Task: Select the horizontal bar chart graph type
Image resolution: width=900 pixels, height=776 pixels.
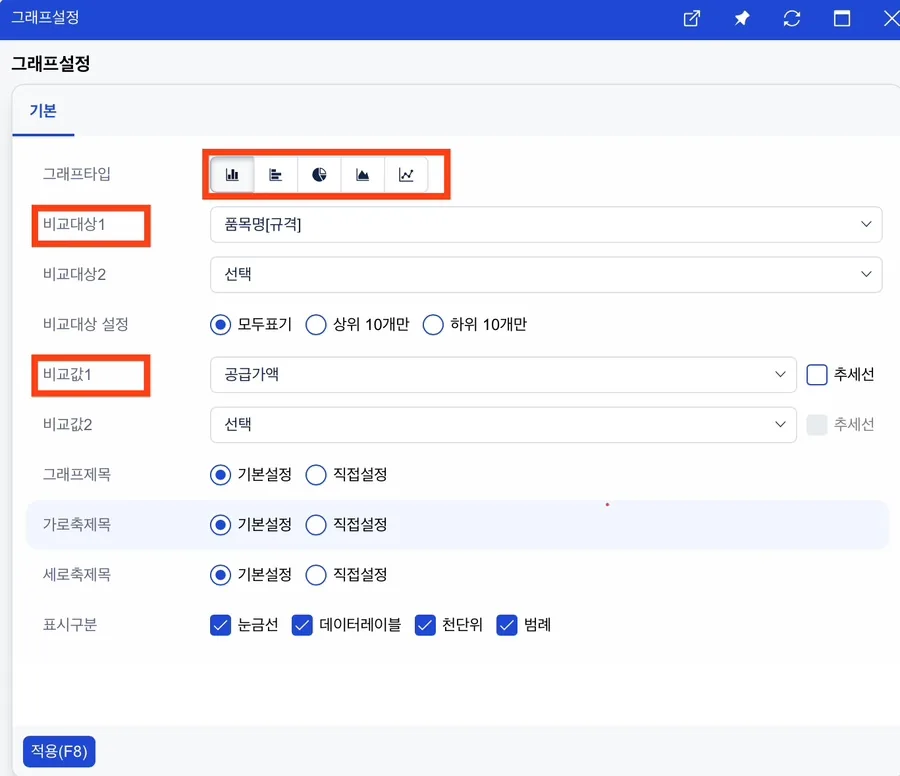Action: (x=276, y=174)
